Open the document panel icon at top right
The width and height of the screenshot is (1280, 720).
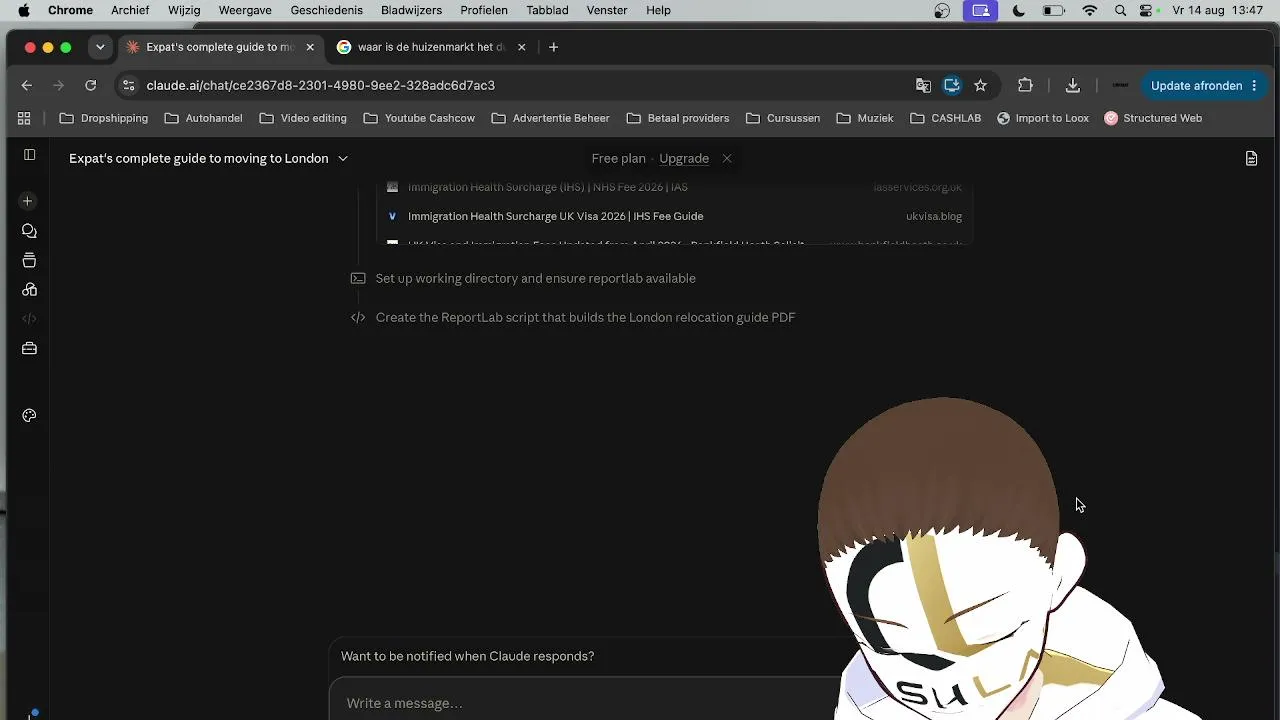coord(1251,158)
